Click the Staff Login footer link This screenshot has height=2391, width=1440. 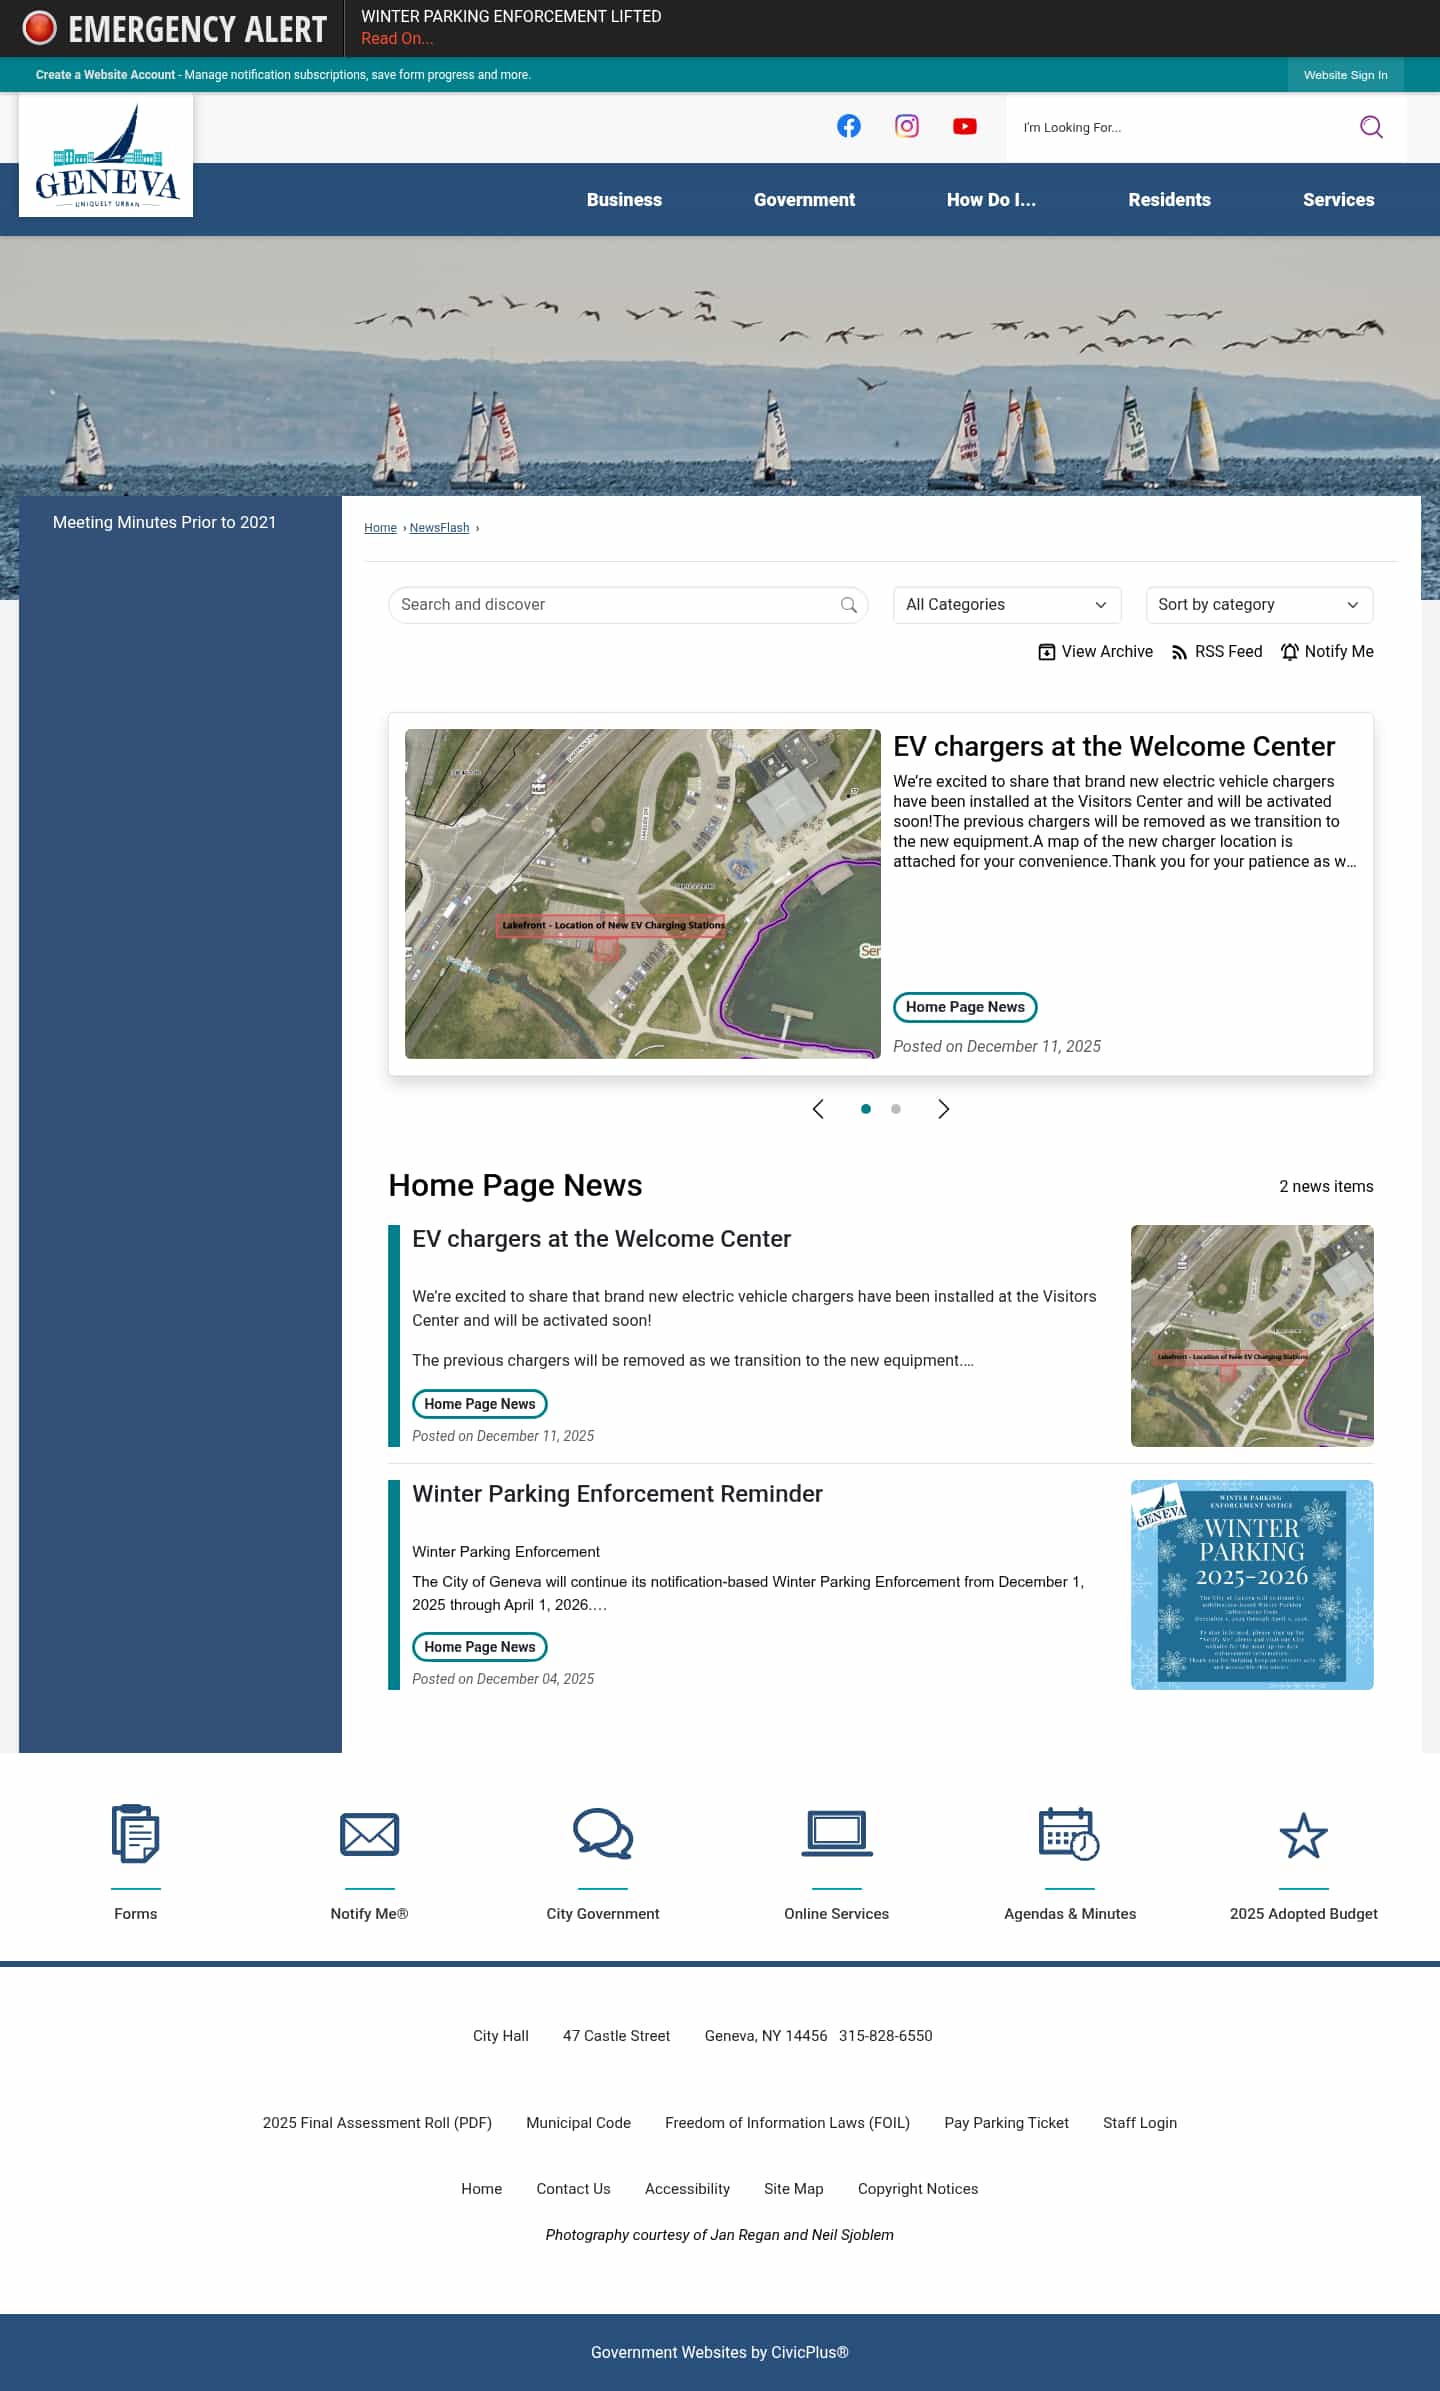pyautogui.click(x=1140, y=2123)
